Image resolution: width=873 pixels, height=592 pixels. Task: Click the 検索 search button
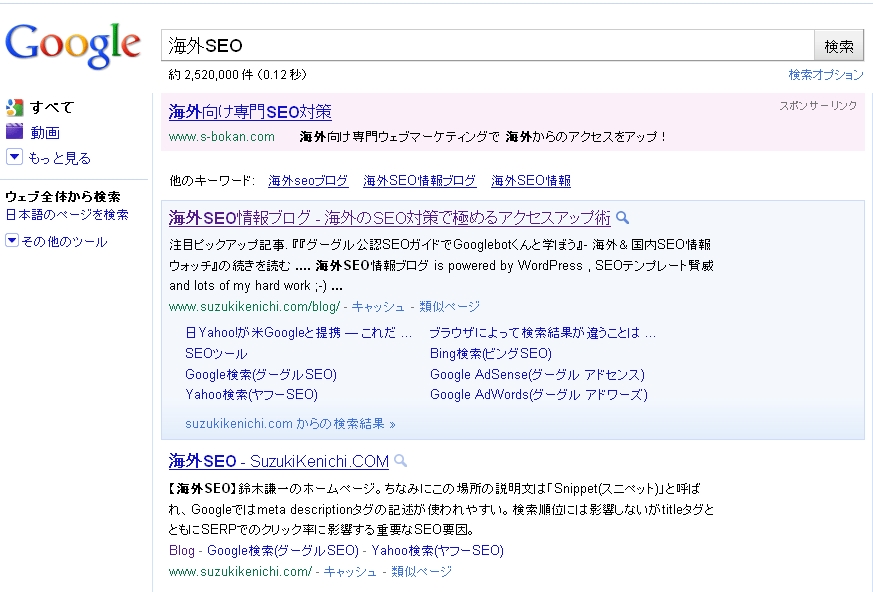[839, 45]
